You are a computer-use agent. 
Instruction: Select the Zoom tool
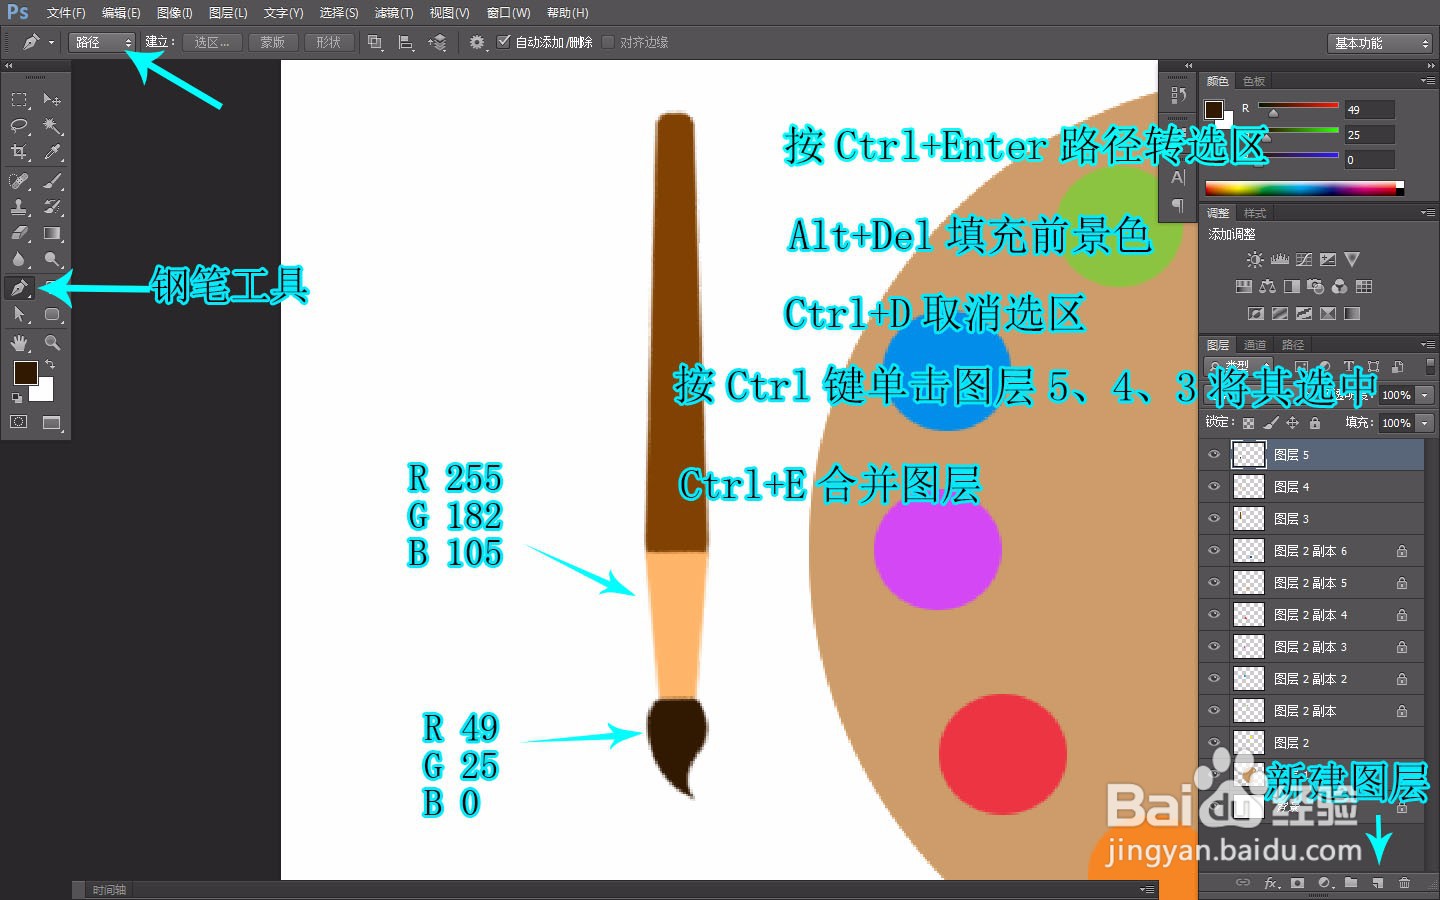tap(52, 342)
